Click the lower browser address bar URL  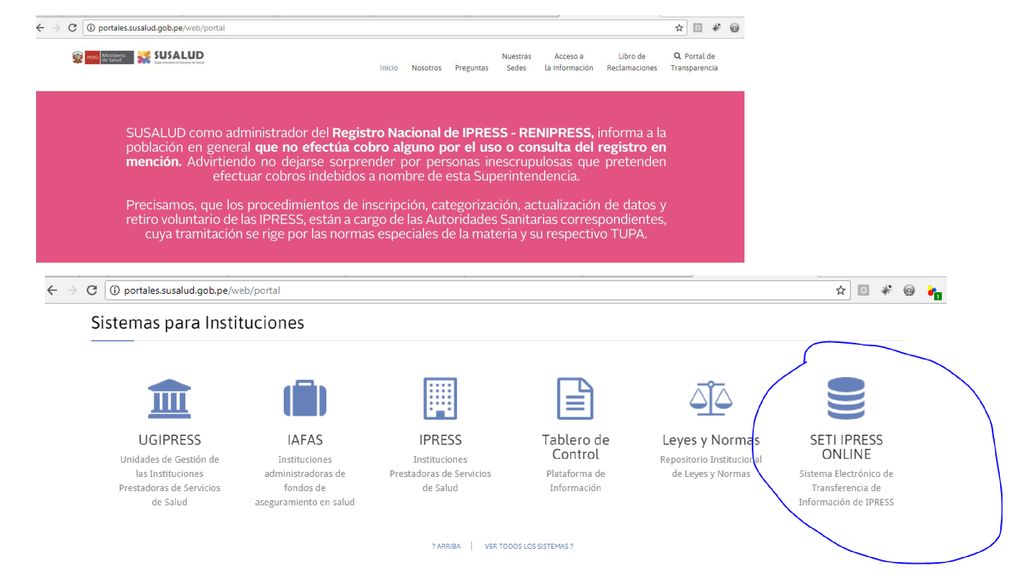[x=202, y=291]
